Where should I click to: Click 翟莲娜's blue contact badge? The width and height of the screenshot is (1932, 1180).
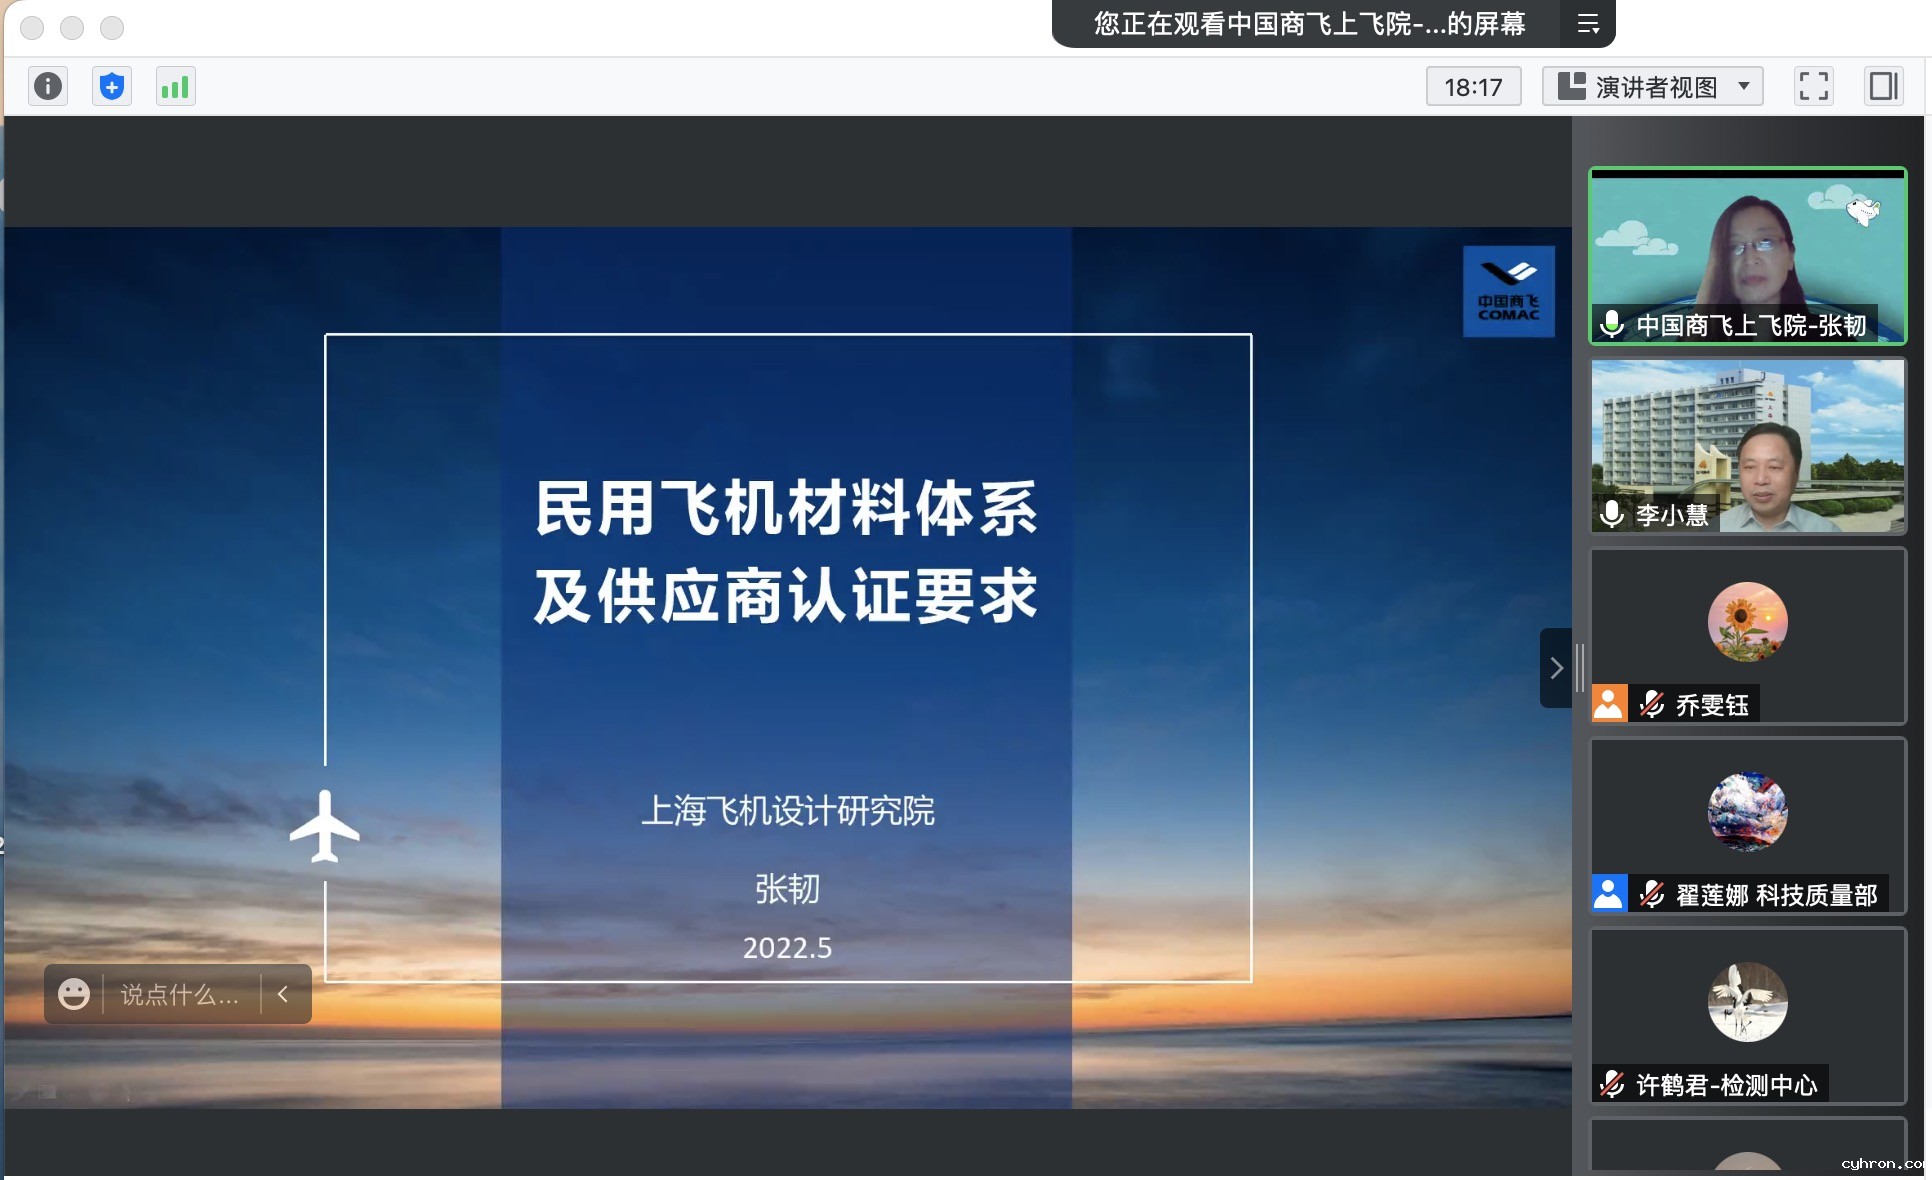[x=1608, y=893]
